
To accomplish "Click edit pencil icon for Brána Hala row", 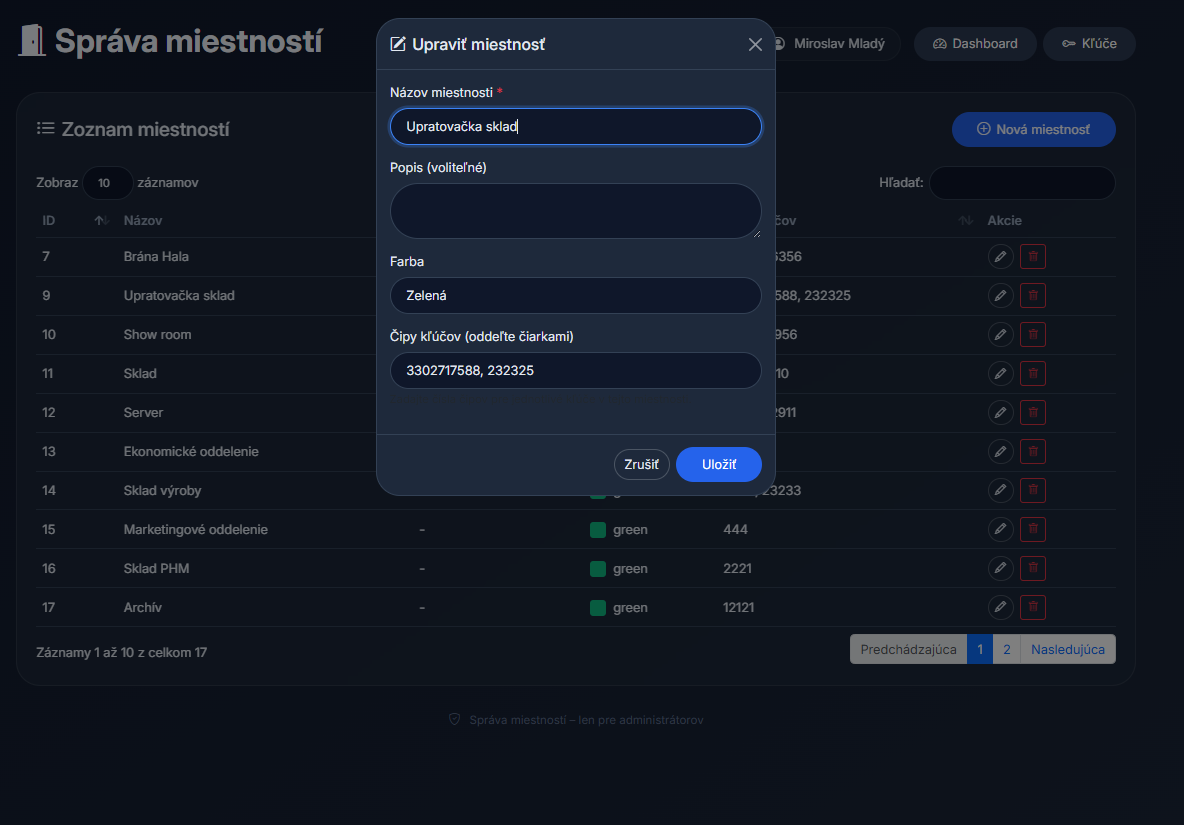I will (x=1000, y=257).
